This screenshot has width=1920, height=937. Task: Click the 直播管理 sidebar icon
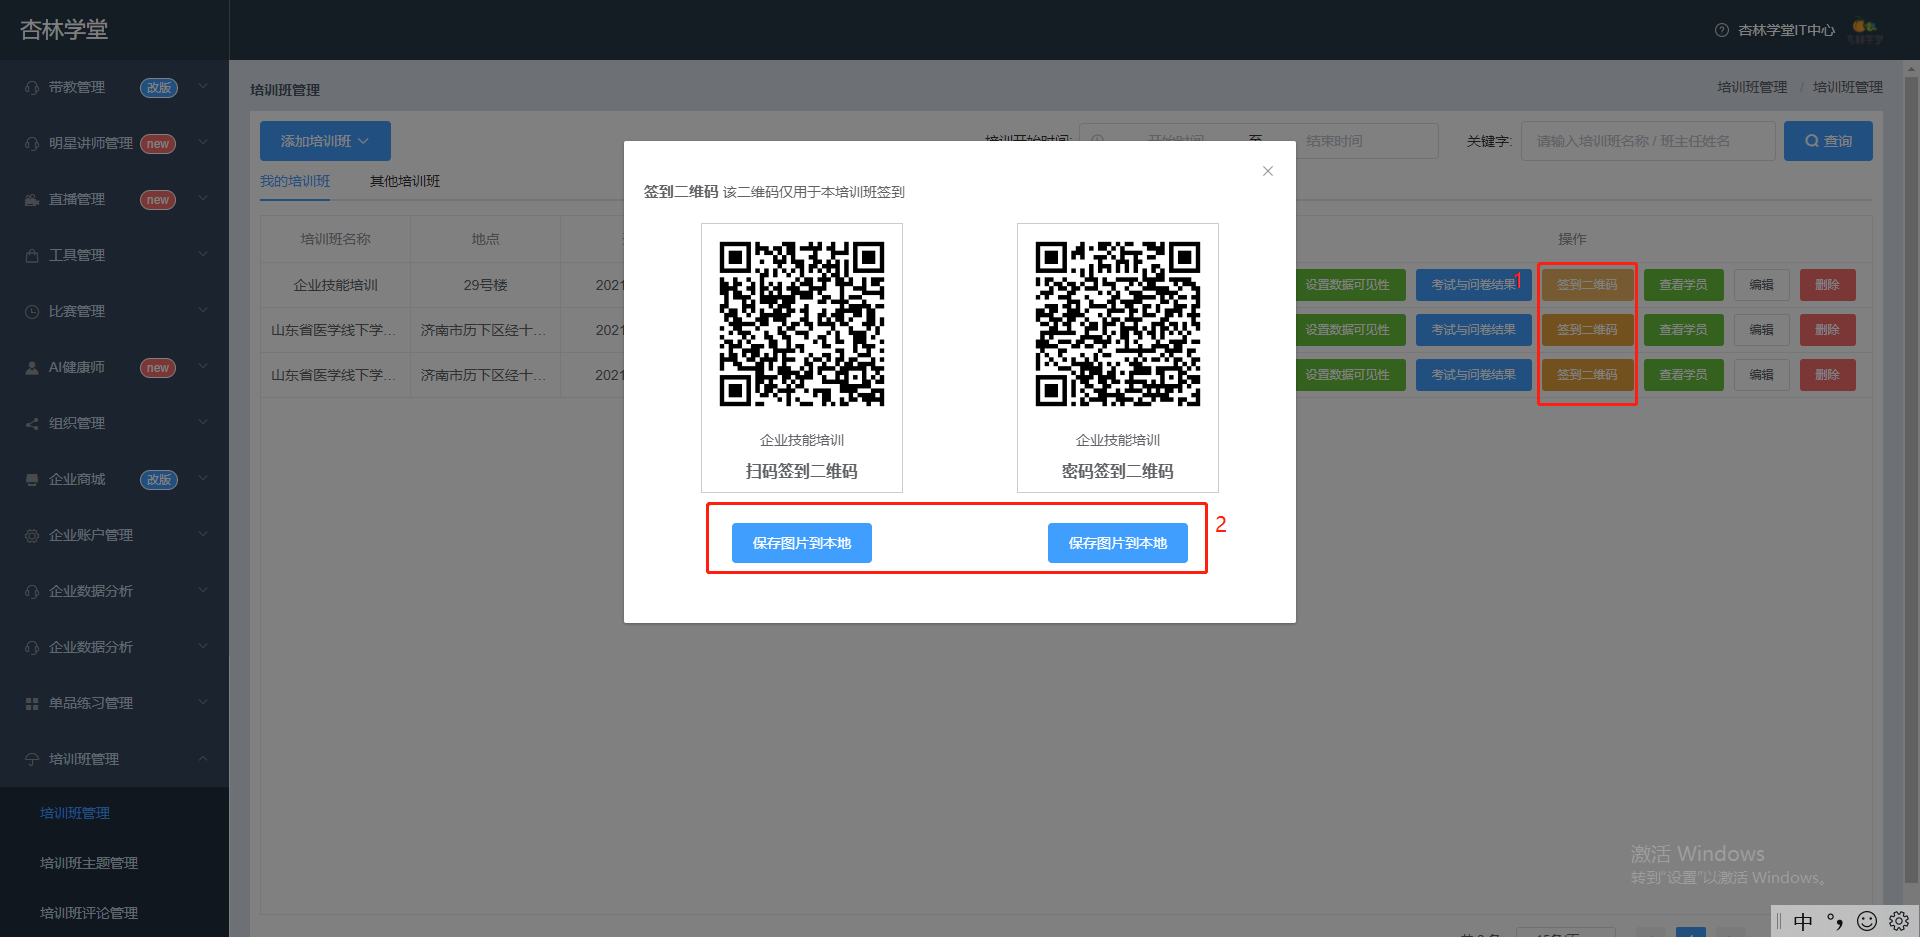(x=32, y=200)
